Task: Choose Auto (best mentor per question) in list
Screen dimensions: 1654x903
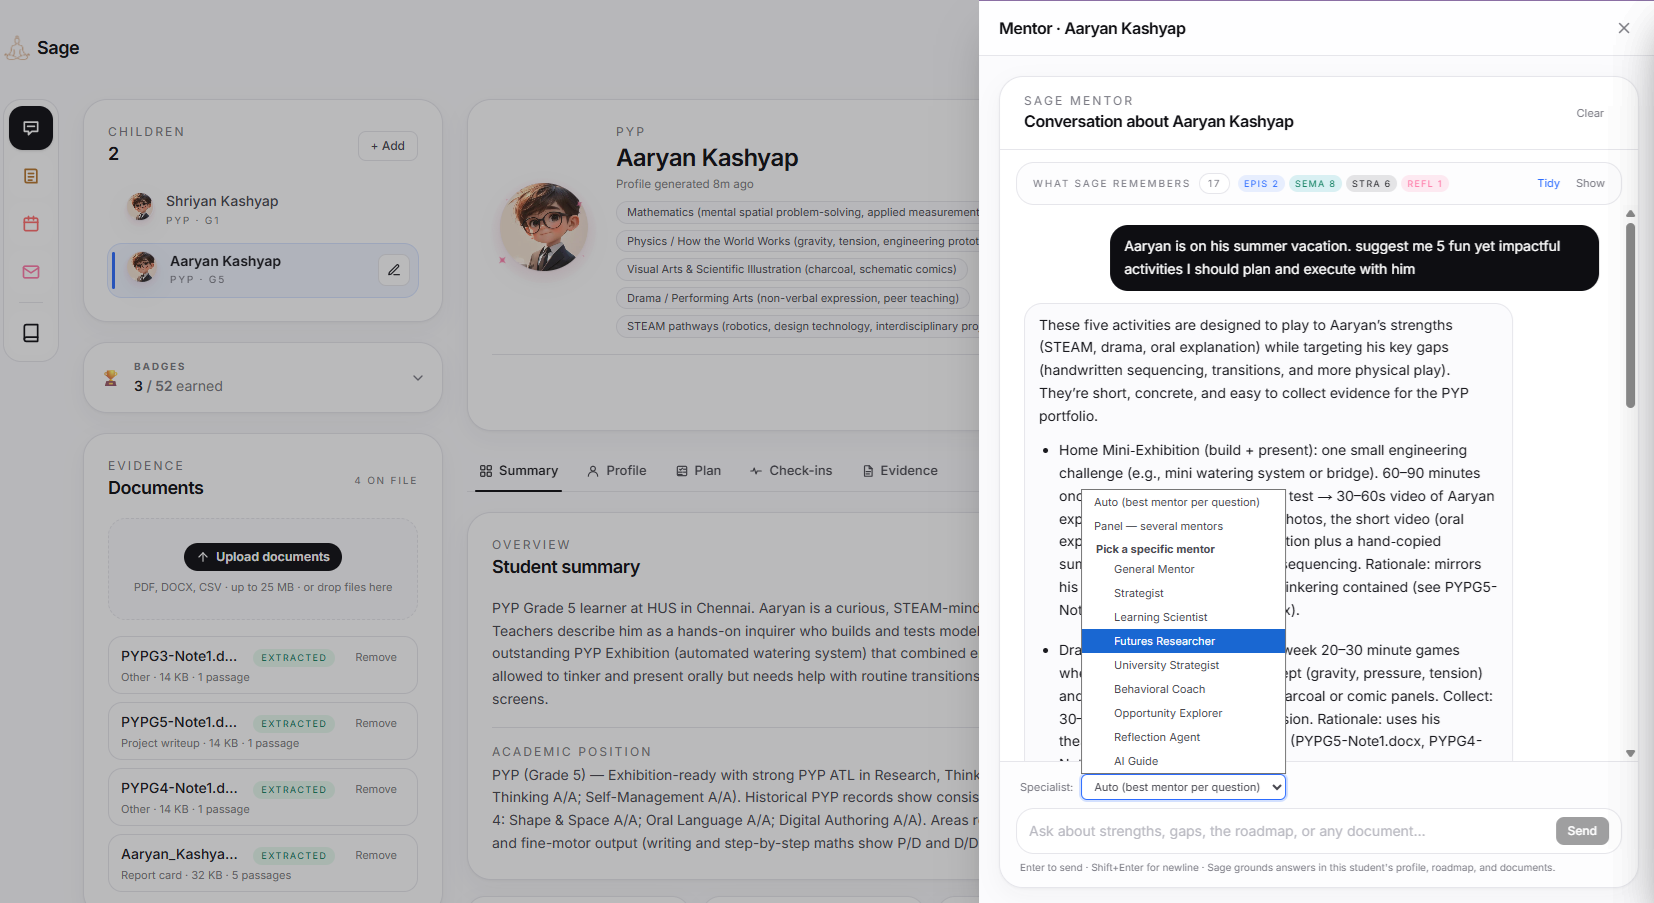Action: click(1183, 502)
